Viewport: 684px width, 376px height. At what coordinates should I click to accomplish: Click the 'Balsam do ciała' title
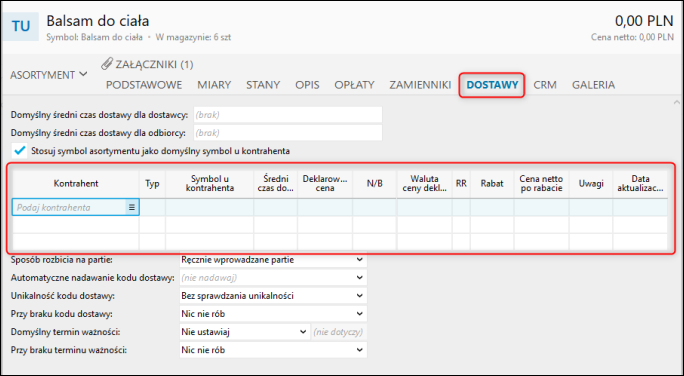point(98,21)
